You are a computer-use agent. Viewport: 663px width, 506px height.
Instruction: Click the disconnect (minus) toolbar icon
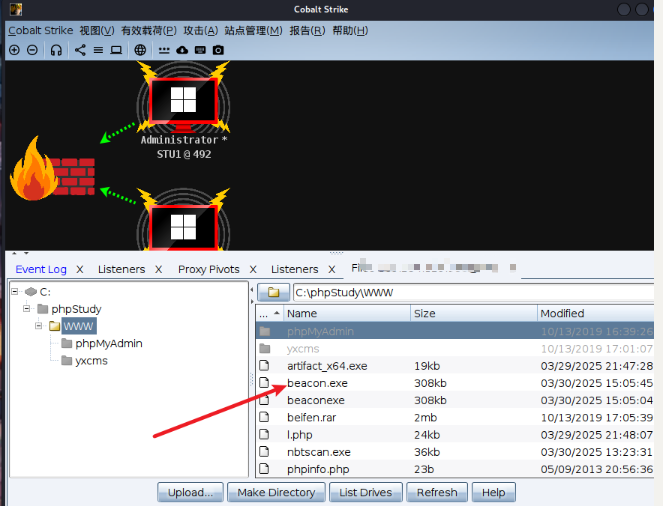pos(32,50)
